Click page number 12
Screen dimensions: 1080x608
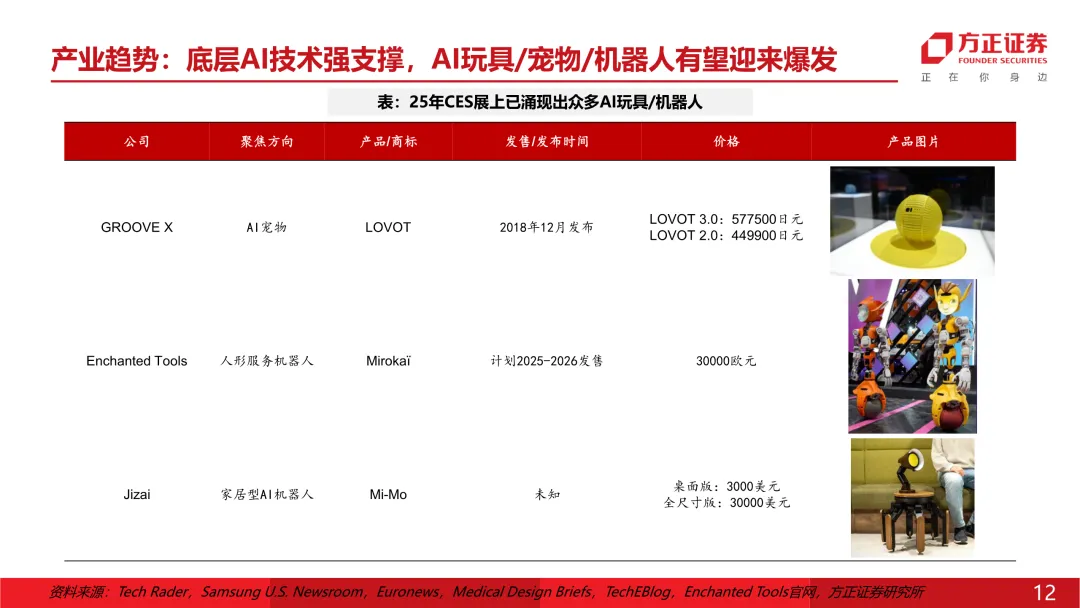[1044, 592]
